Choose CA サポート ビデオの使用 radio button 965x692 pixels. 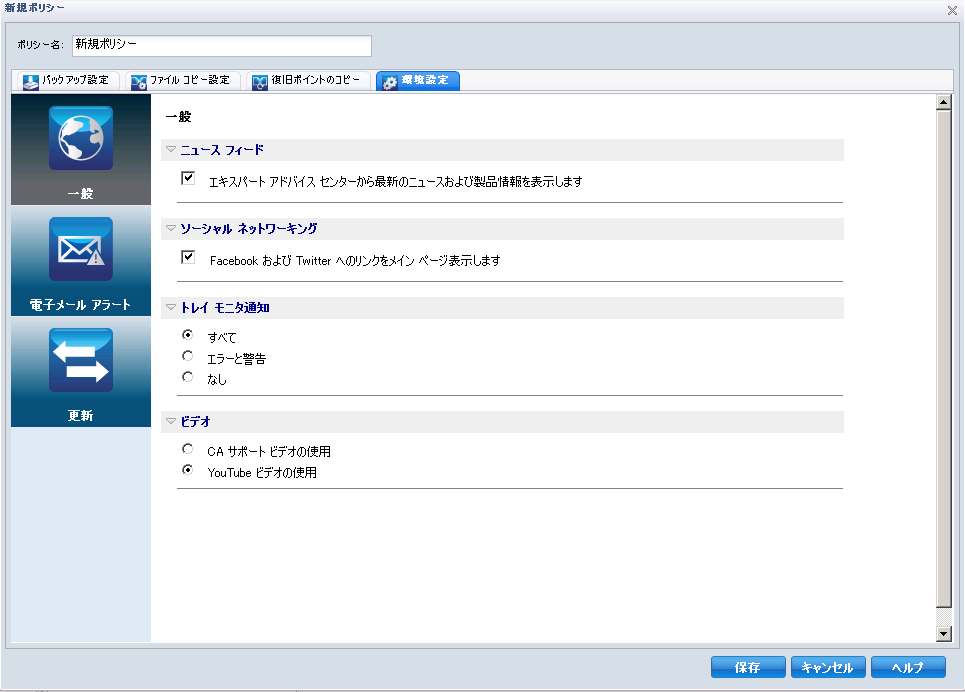pyautogui.click(x=188, y=449)
